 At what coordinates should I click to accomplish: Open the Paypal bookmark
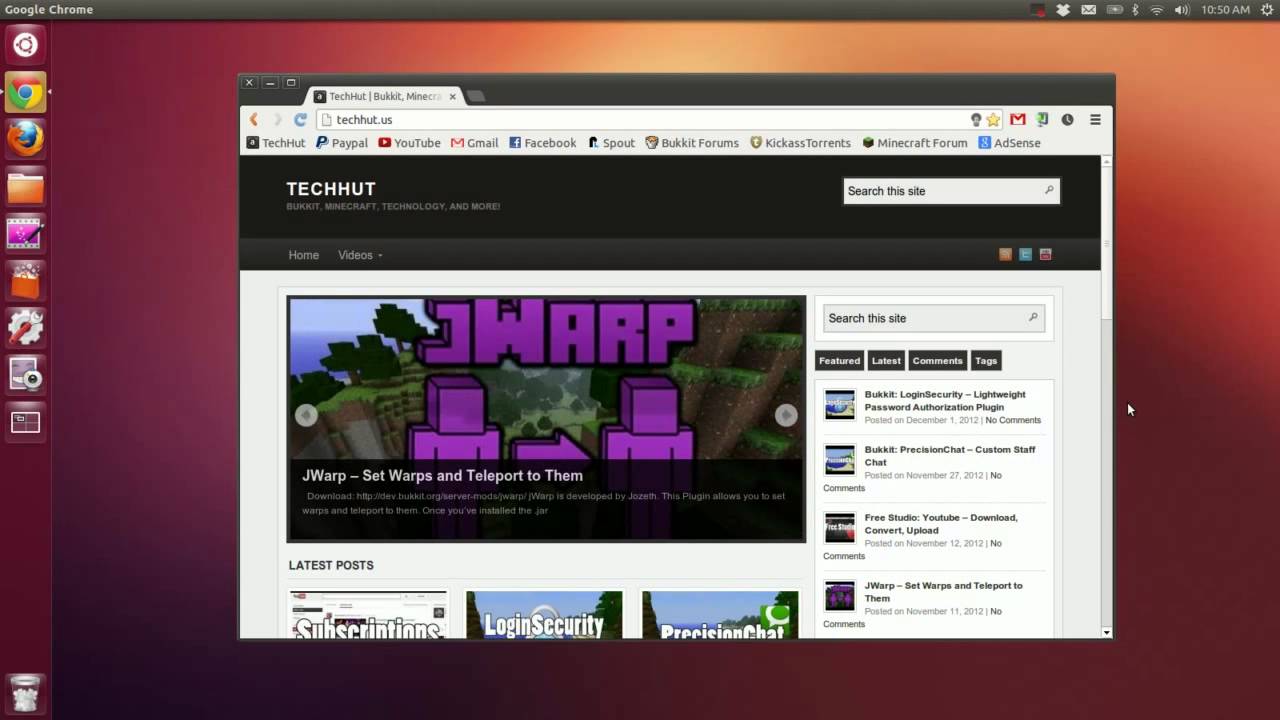pyautogui.click(x=342, y=143)
